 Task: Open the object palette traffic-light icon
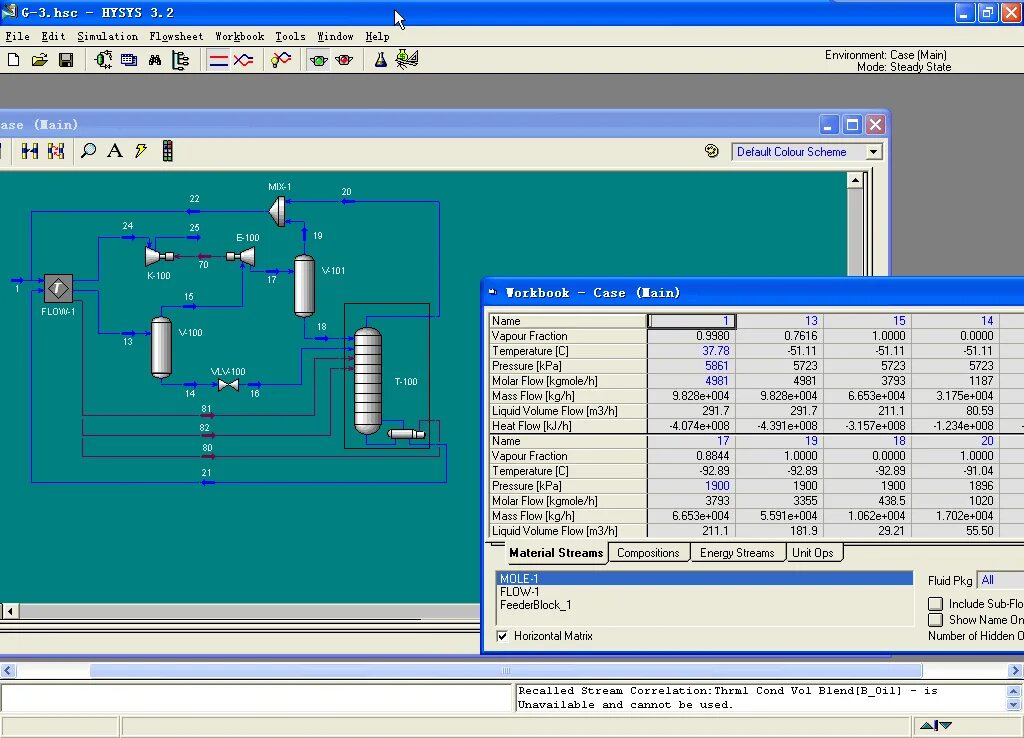tap(168, 152)
